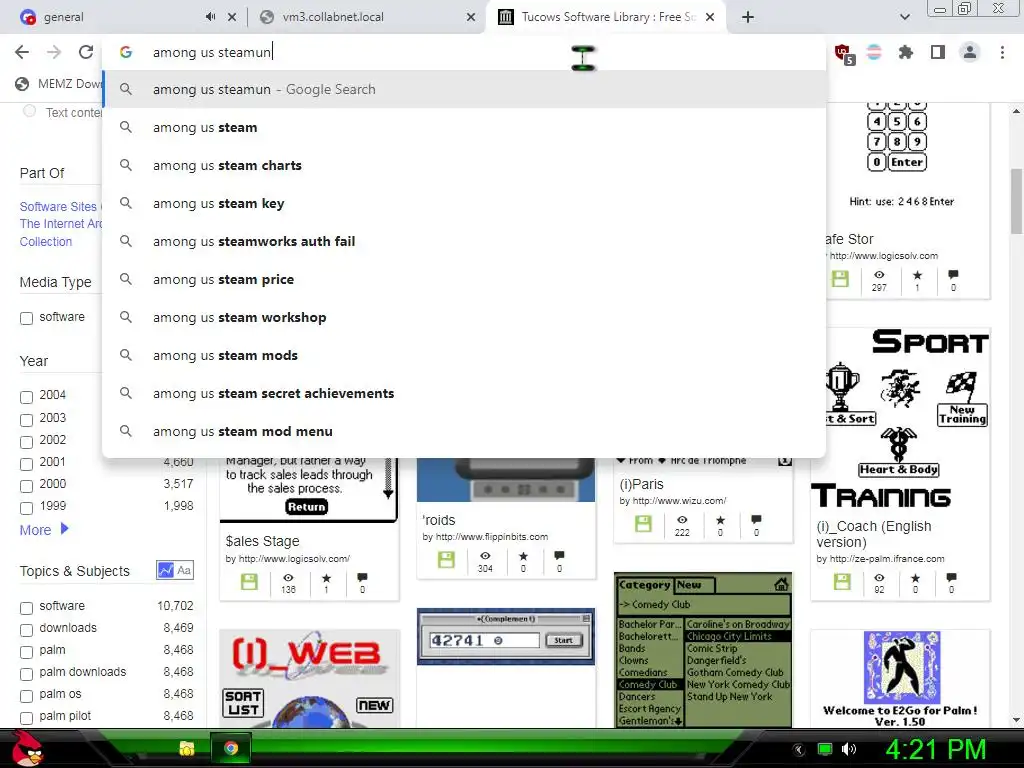Click the comment bubble under (i)_Coach

952,577
